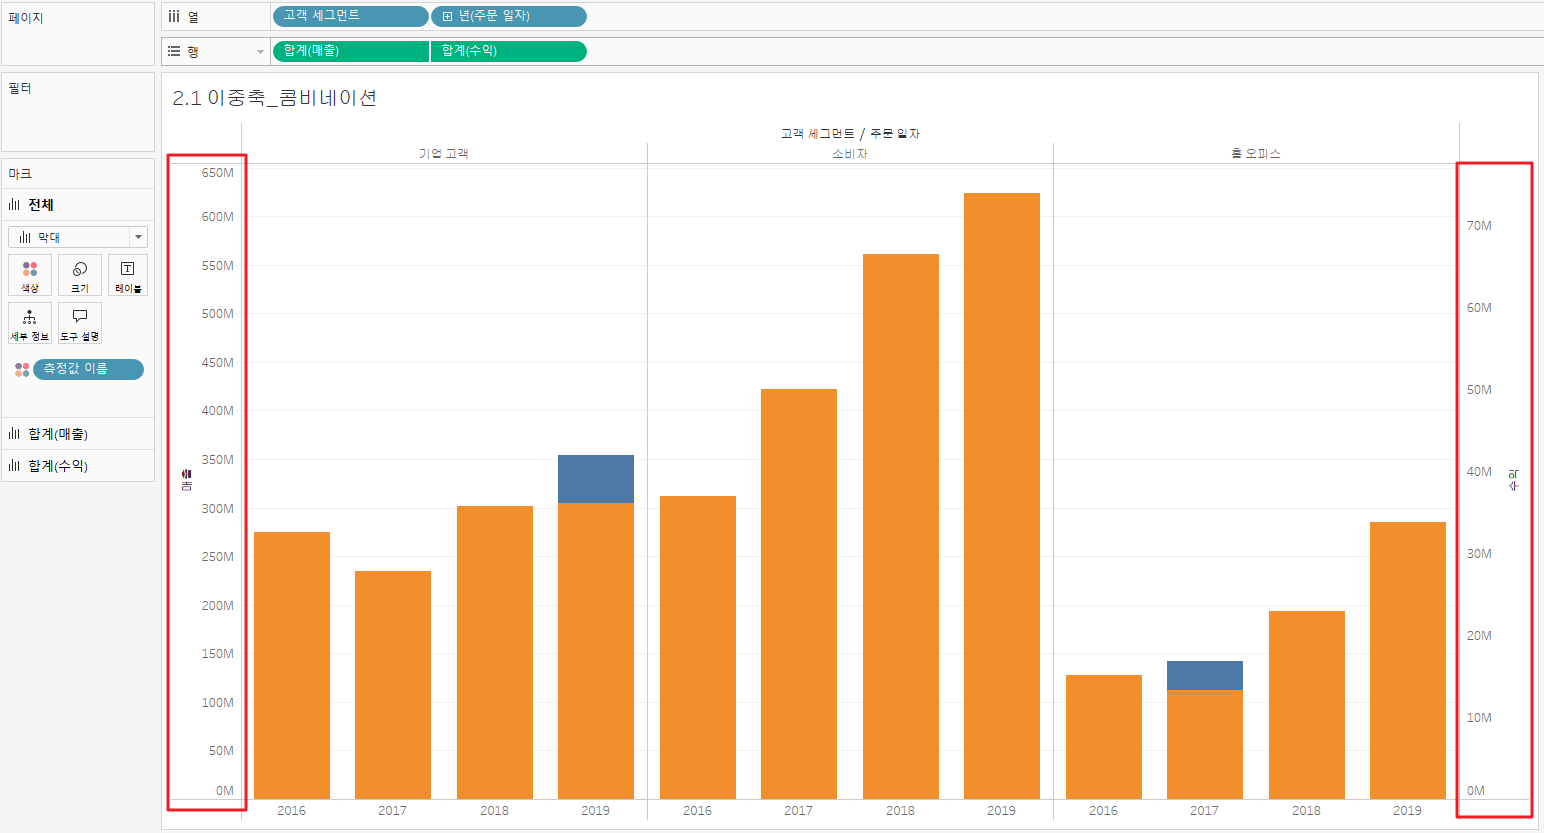
Task: Select the orange 2018 bar in 홈 오피스
Action: click(x=1307, y=705)
